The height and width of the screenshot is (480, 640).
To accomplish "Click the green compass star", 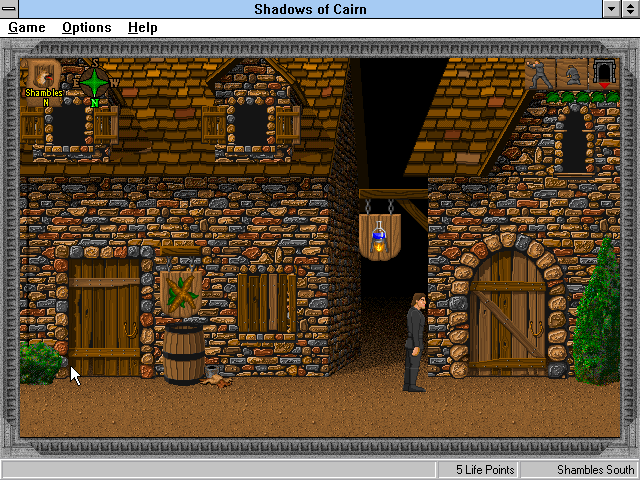I will [94, 82].
